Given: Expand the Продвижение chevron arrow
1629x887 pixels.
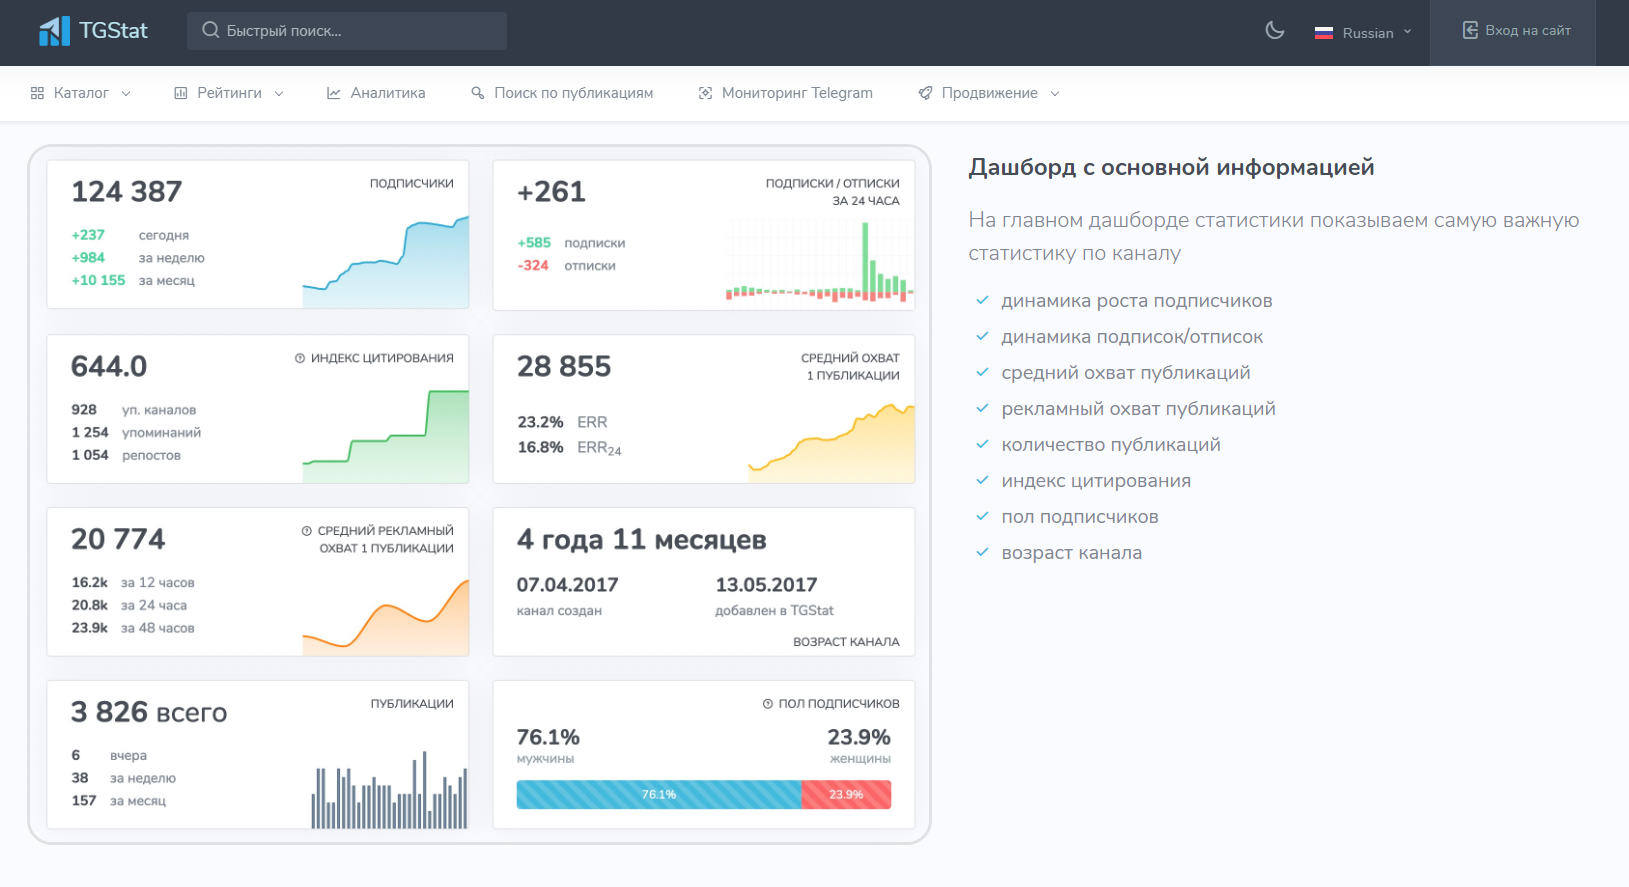Looking at the screenshot, I should [x=1055, y=93].
